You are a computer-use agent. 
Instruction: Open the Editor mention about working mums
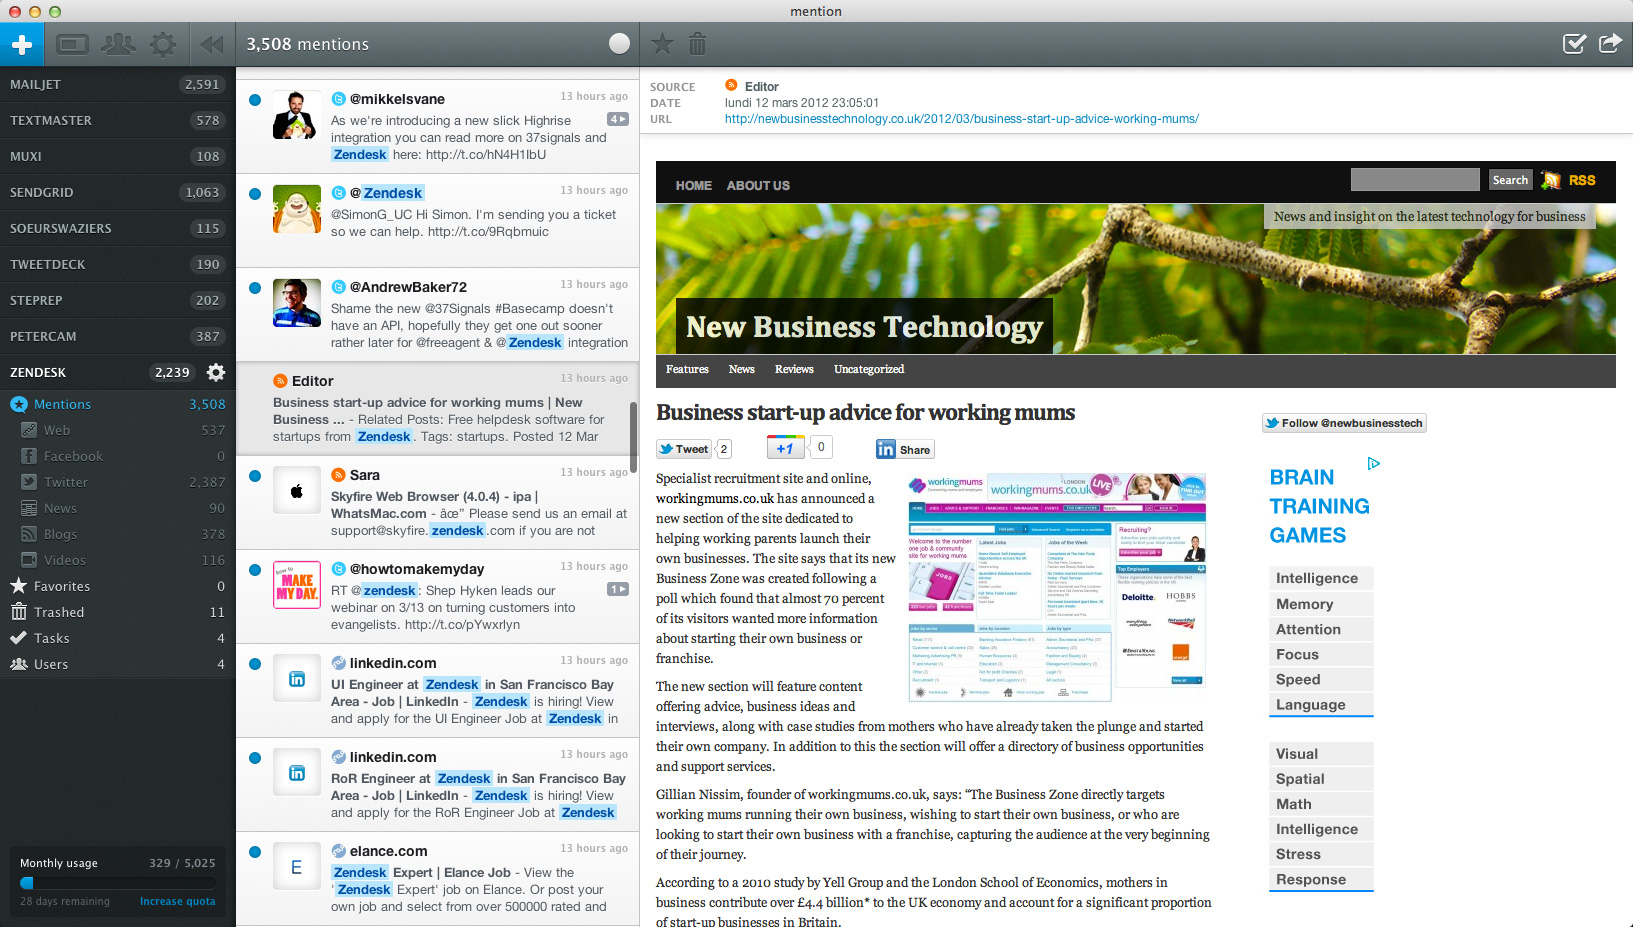tap(437, 409)
